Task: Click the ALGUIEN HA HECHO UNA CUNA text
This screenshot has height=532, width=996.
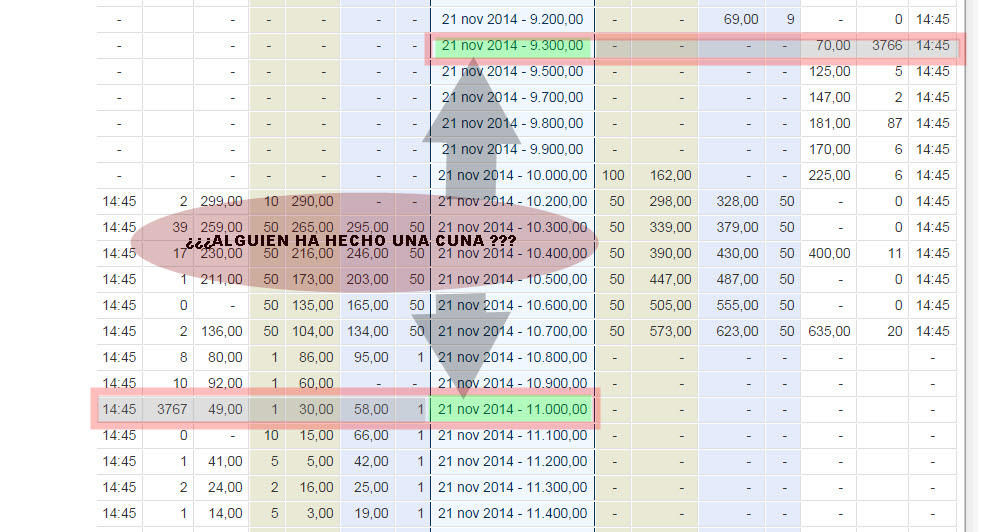Action: pos(350,244)
